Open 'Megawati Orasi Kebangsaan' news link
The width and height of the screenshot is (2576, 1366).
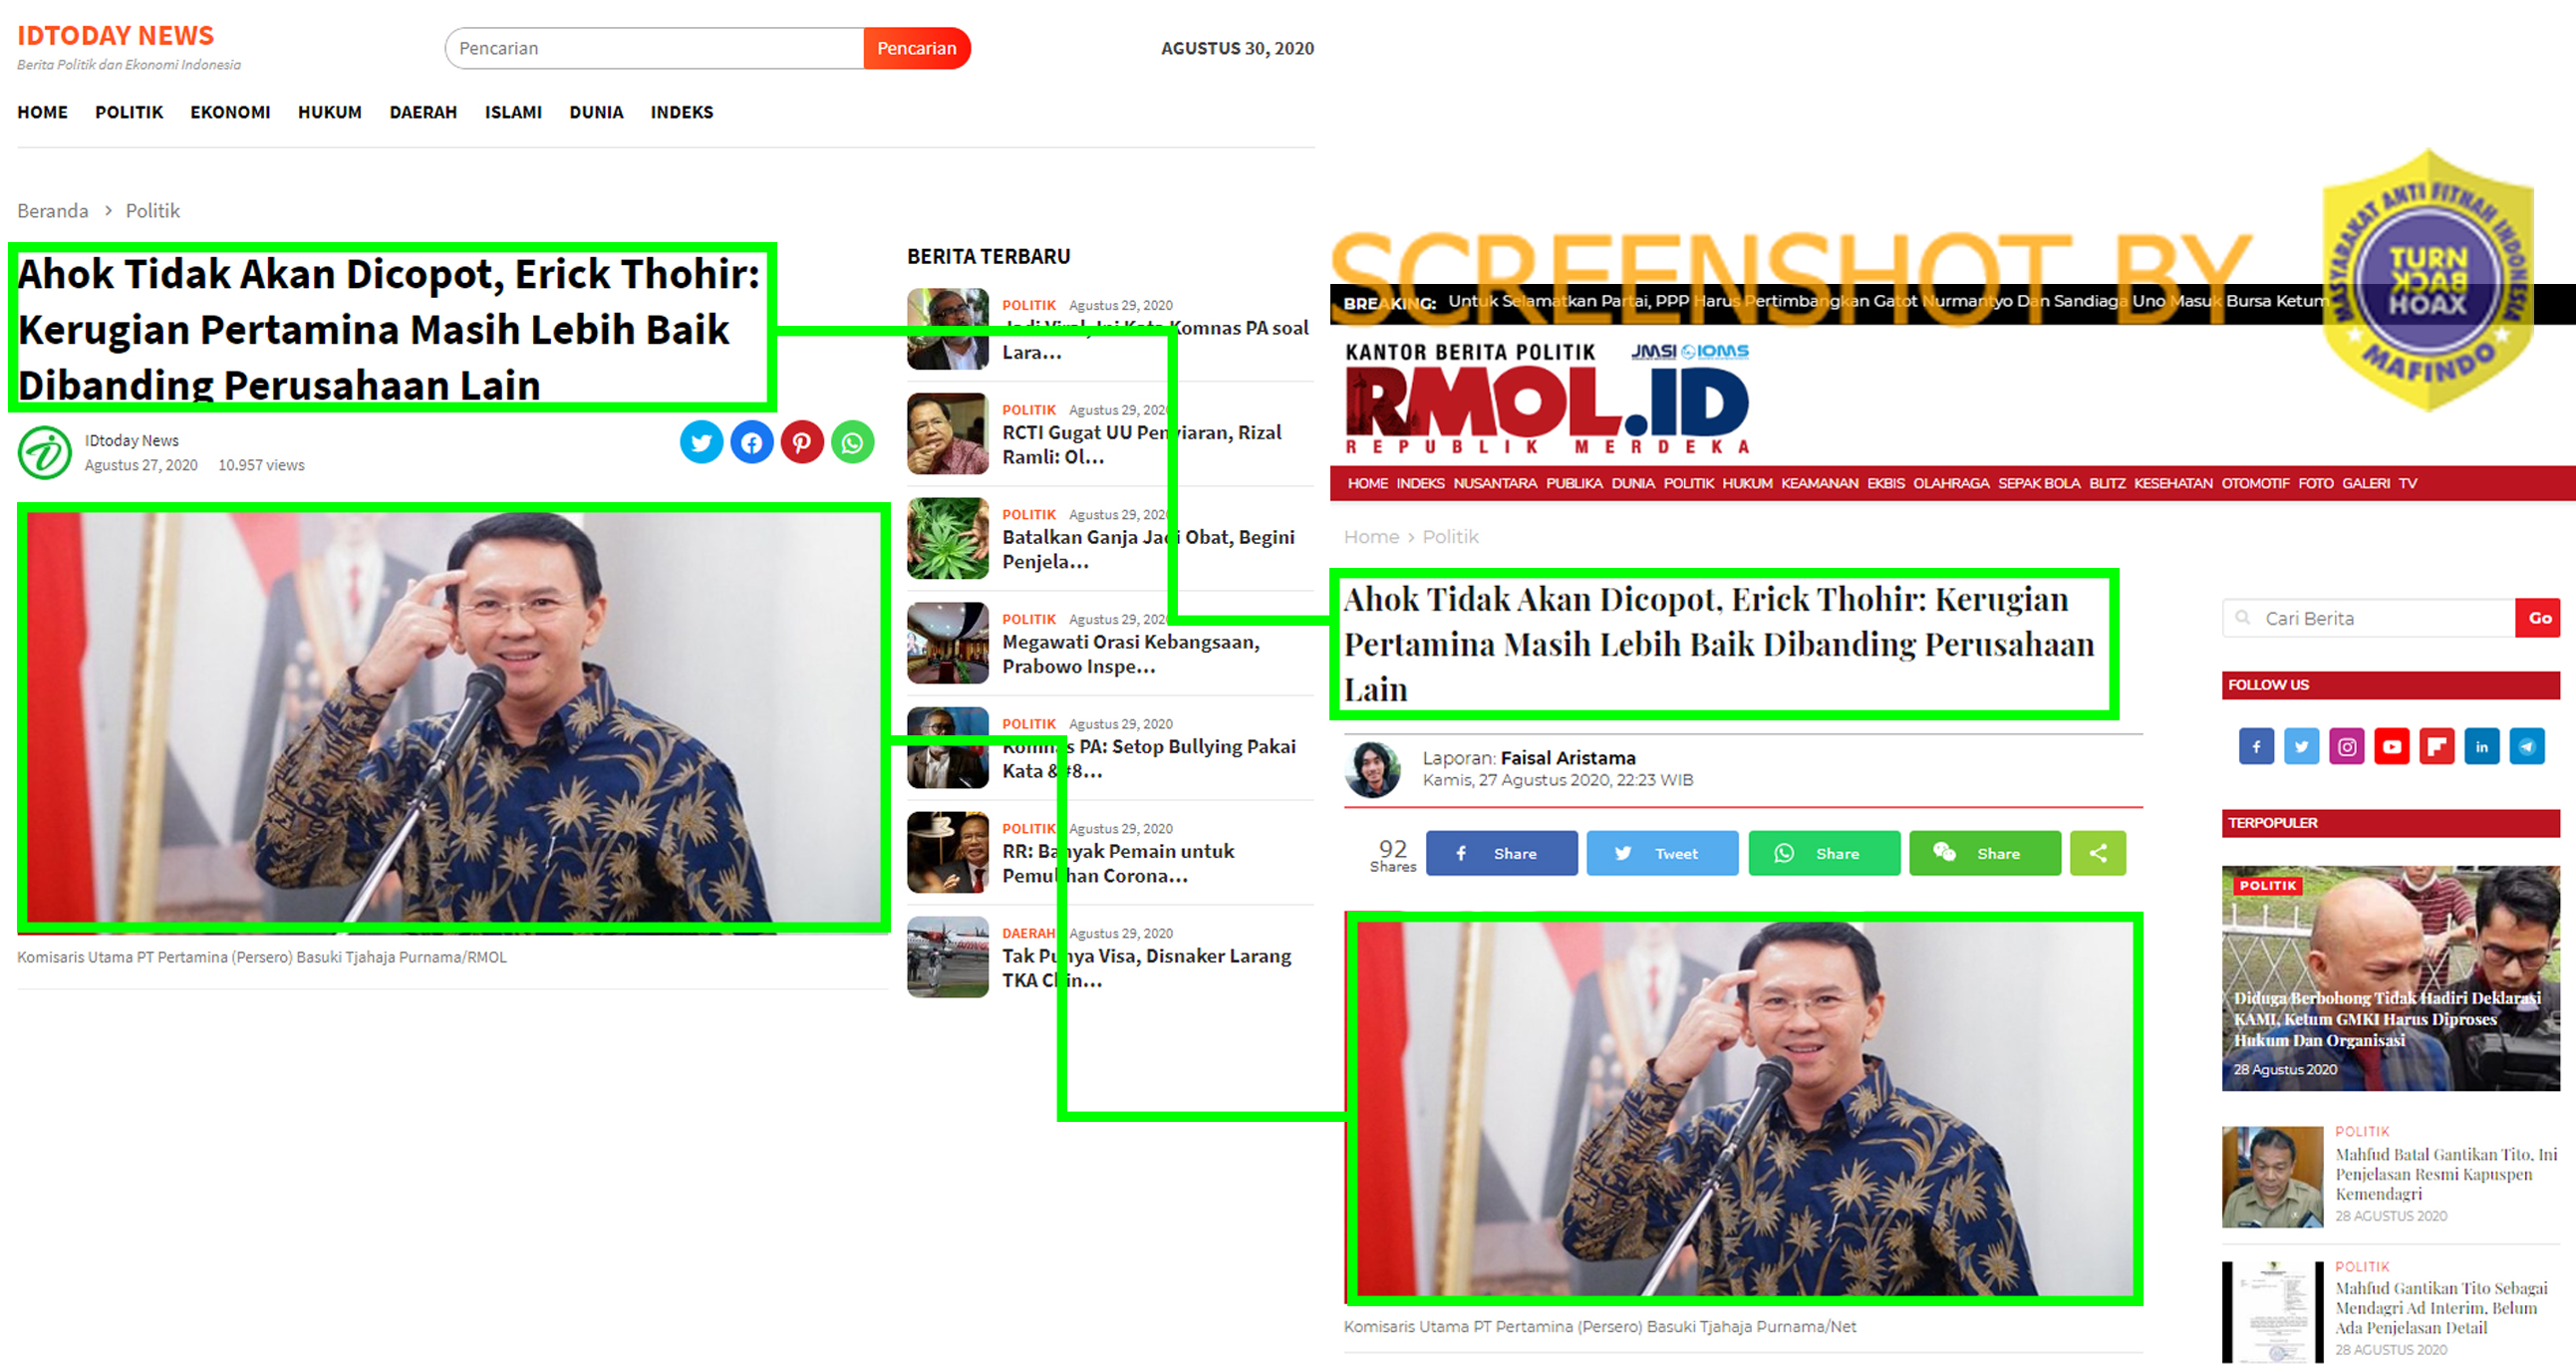point(1130,654)
